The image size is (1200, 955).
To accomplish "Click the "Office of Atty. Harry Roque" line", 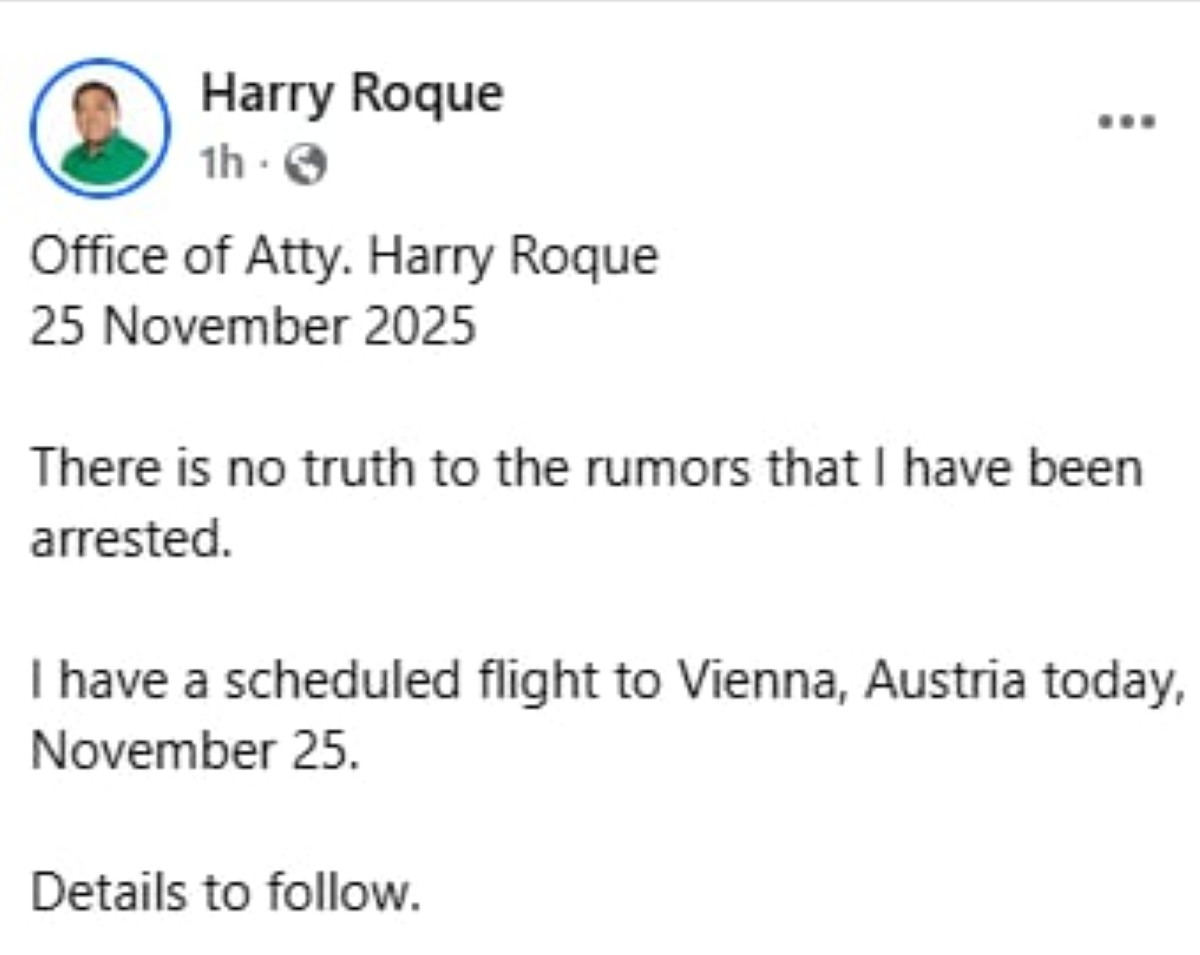I will [344, 257].
